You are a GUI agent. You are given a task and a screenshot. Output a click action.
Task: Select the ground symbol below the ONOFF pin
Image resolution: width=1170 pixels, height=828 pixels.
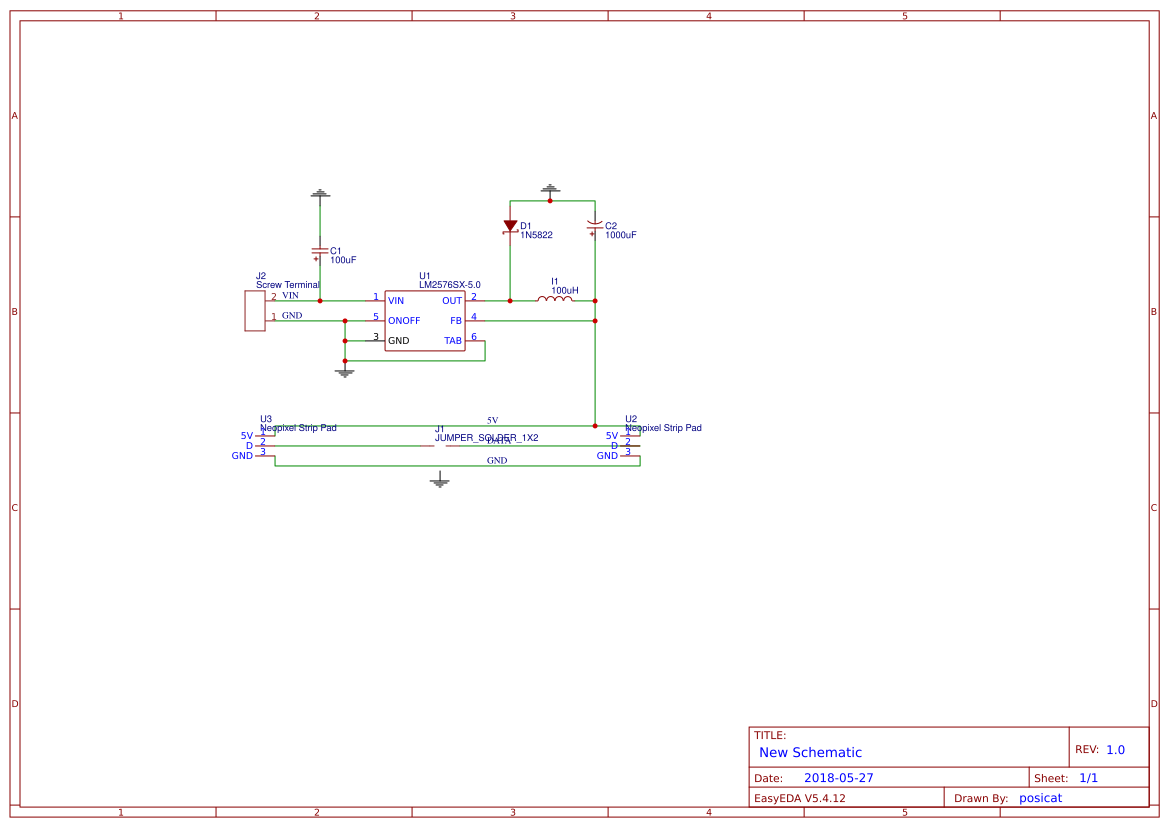345,371
